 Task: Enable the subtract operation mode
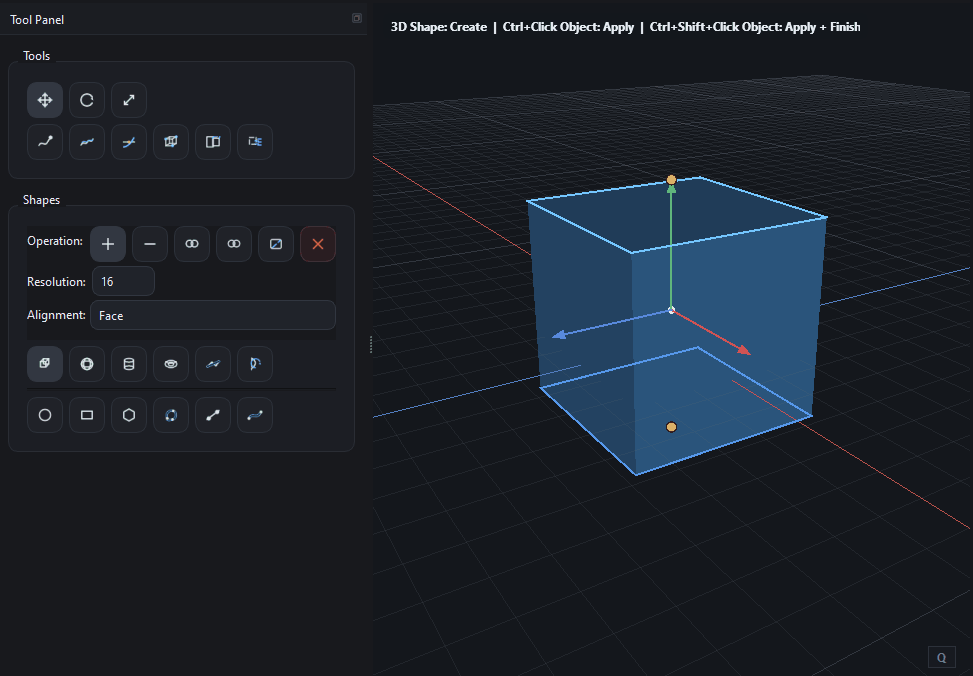[149, 243]
